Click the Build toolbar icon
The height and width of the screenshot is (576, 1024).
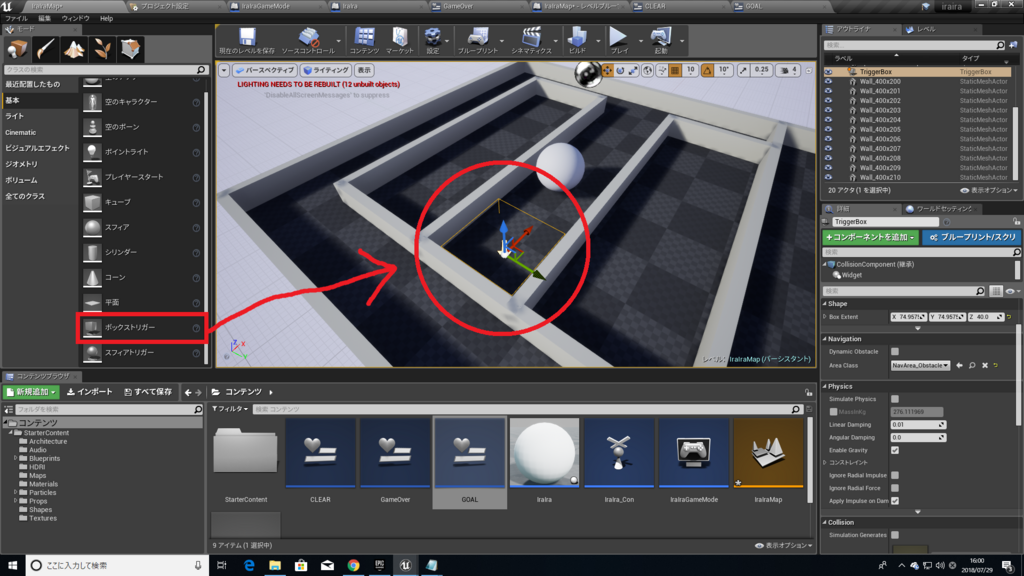coord(577,40)
